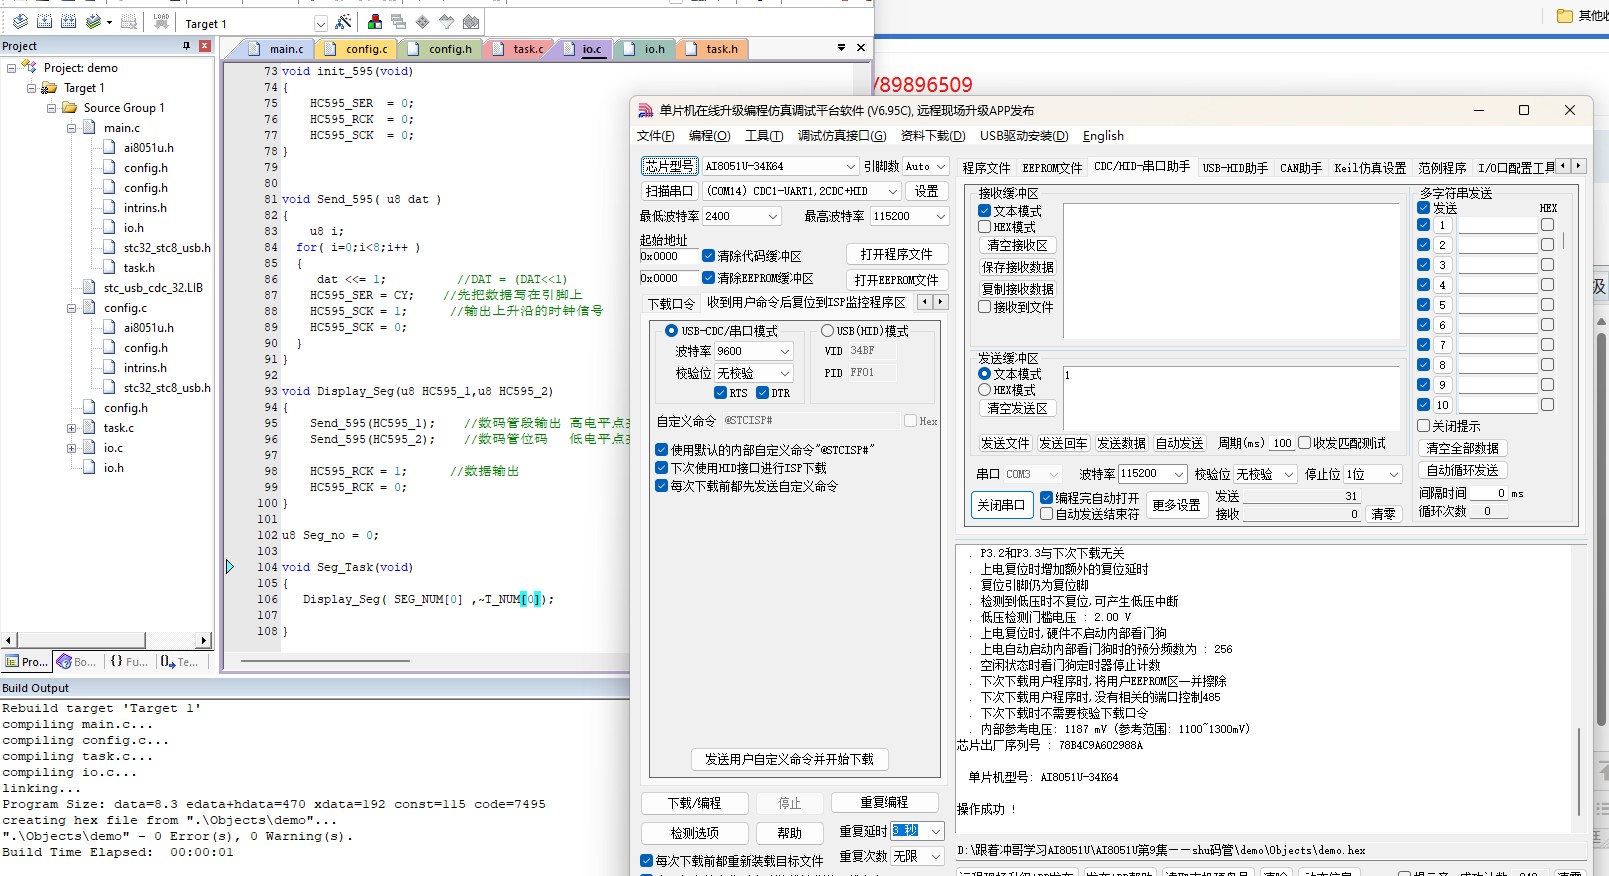The width and height of the screenshot is (1609, 876).
Task: Click the send buffer text input area
Action: (1230, 397)
